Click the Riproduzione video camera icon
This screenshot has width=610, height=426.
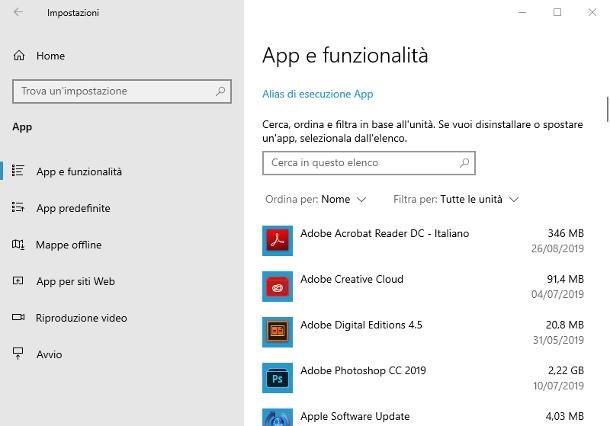18,317
